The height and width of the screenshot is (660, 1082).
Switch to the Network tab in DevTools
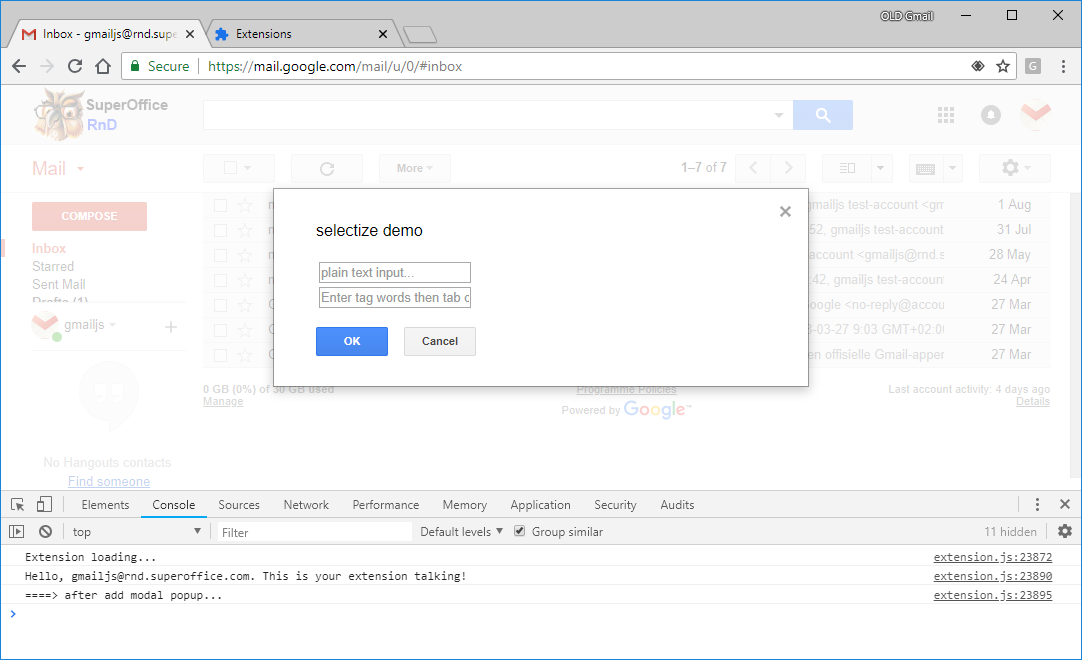point(306,505)
